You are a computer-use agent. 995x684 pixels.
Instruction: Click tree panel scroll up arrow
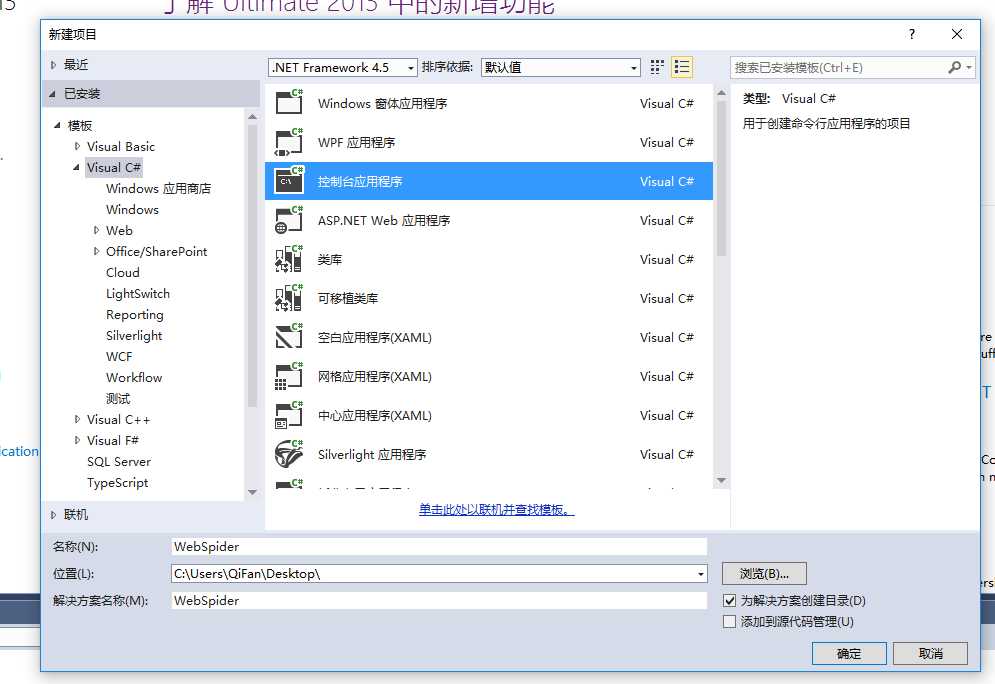click(253, 117)
